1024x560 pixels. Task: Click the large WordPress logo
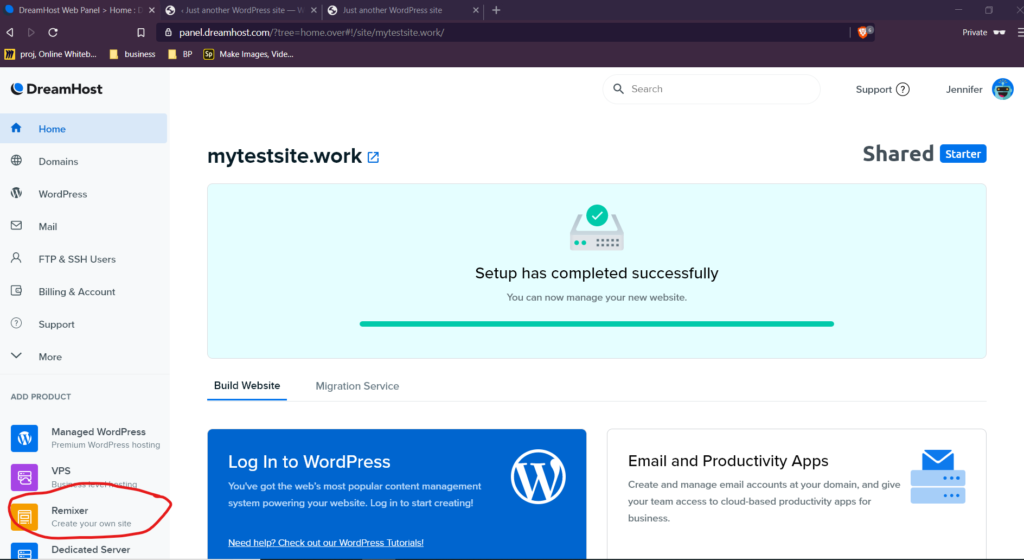point(538,476)
